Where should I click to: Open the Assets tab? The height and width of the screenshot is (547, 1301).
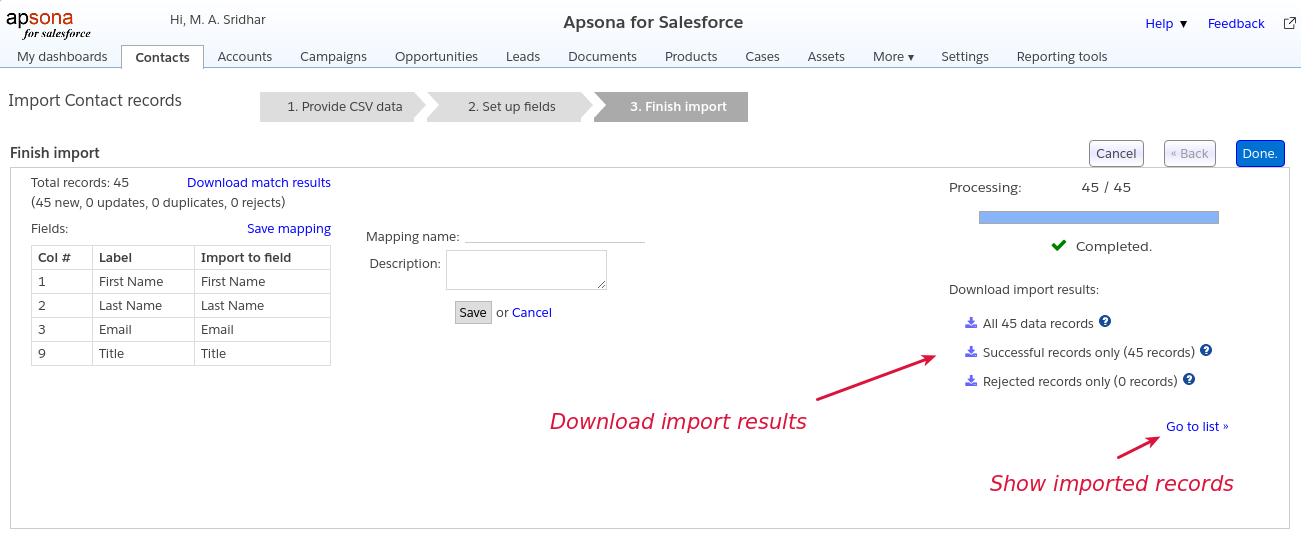[x=826, y=57]
